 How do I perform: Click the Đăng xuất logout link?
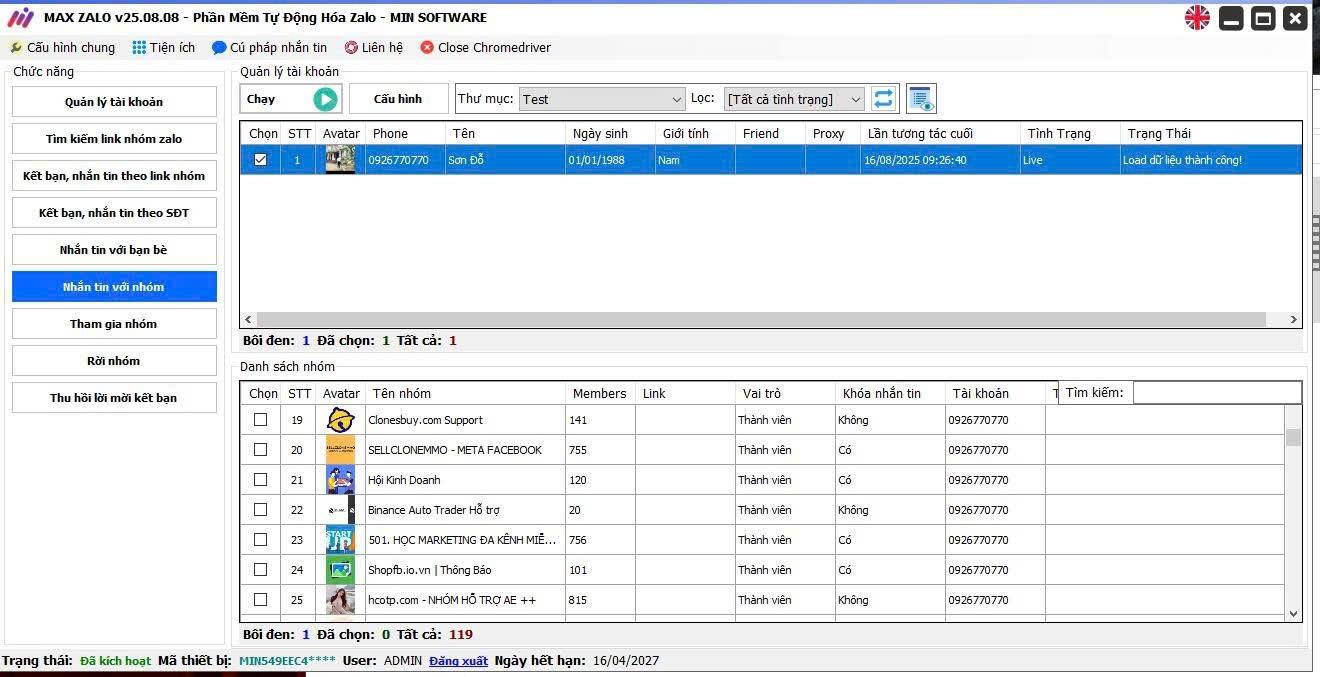tap(458, 661)
